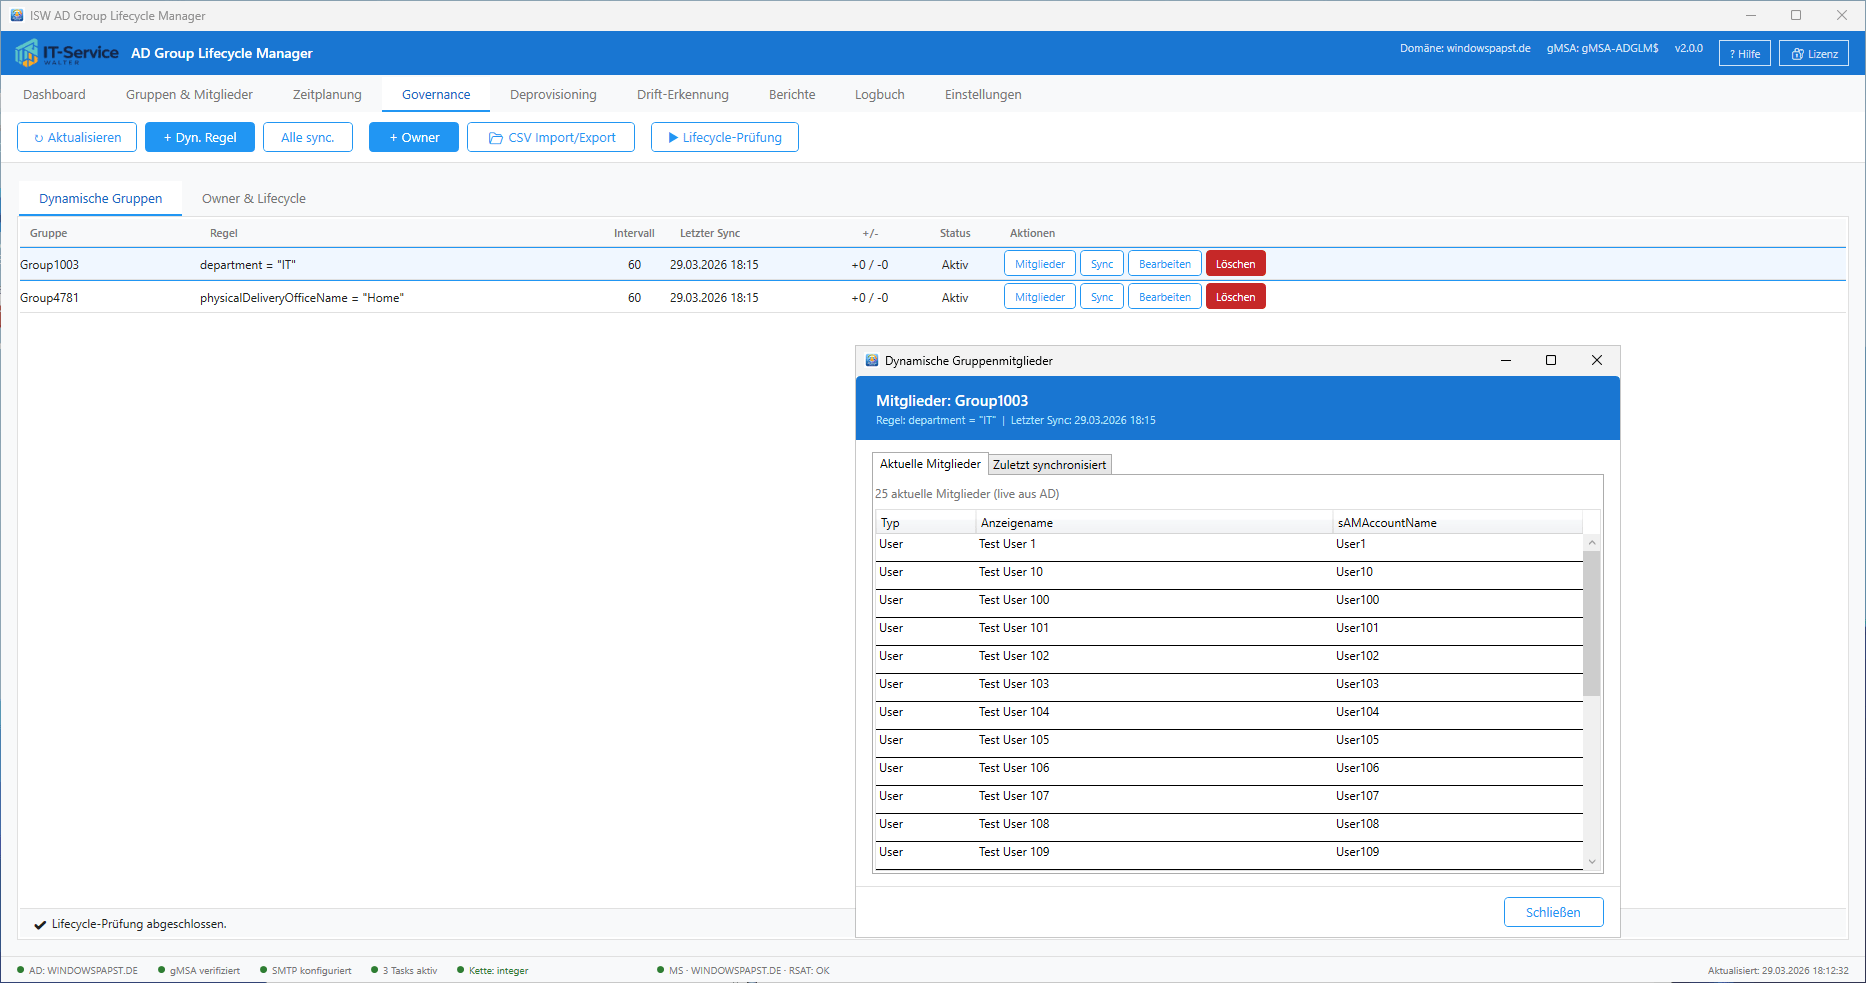Start the Lifecycle-Prüfung
1866x983 pixels.
coord(724,138)
